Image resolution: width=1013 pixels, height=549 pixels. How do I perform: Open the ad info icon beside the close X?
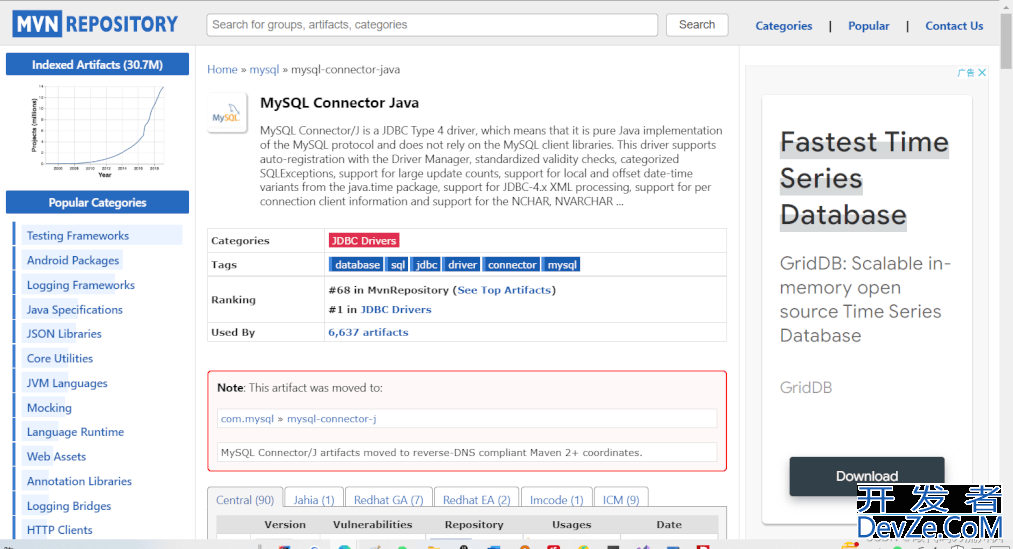966,72
